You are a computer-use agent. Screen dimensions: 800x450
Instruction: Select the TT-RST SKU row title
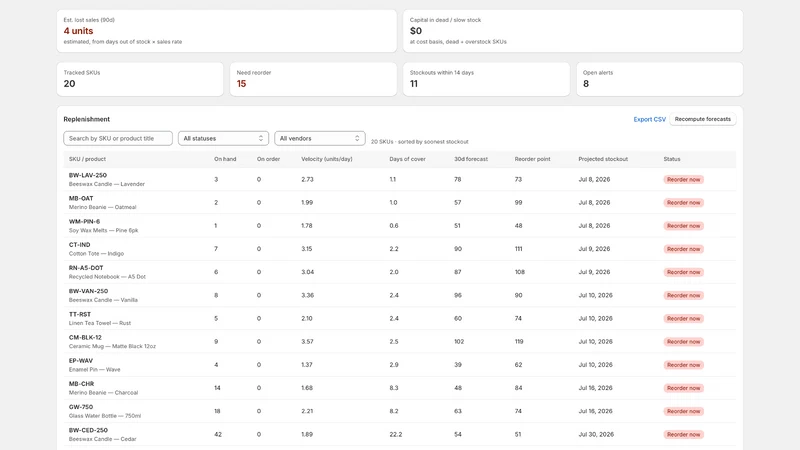click(x=80, y=314)
